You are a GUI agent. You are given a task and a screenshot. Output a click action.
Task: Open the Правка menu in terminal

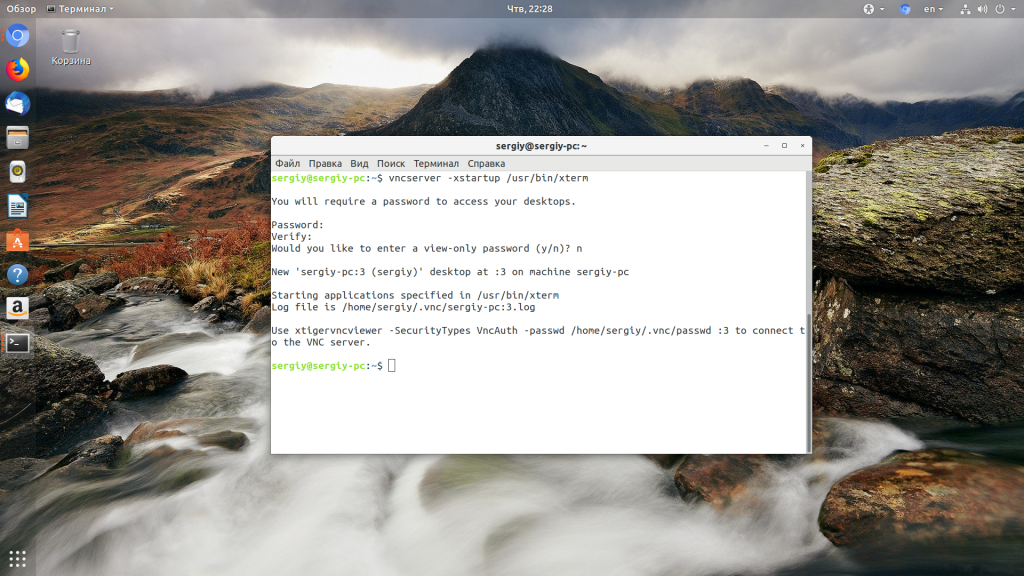coord(325,163)
